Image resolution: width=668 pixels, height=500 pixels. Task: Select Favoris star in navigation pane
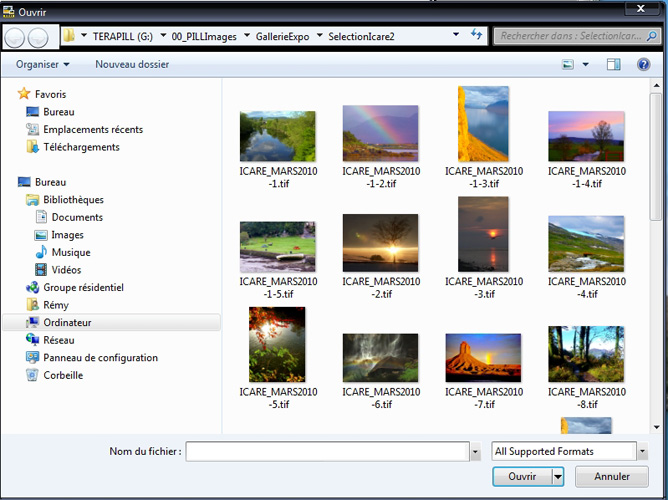pos(24,94)
